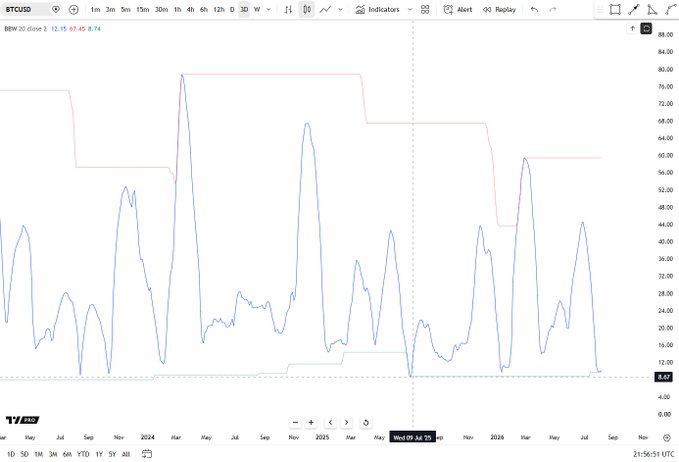Click the green BBW value 8.74
Viewport: 679px width, 462px height.
pyautogui.click(x=94, y=29)
